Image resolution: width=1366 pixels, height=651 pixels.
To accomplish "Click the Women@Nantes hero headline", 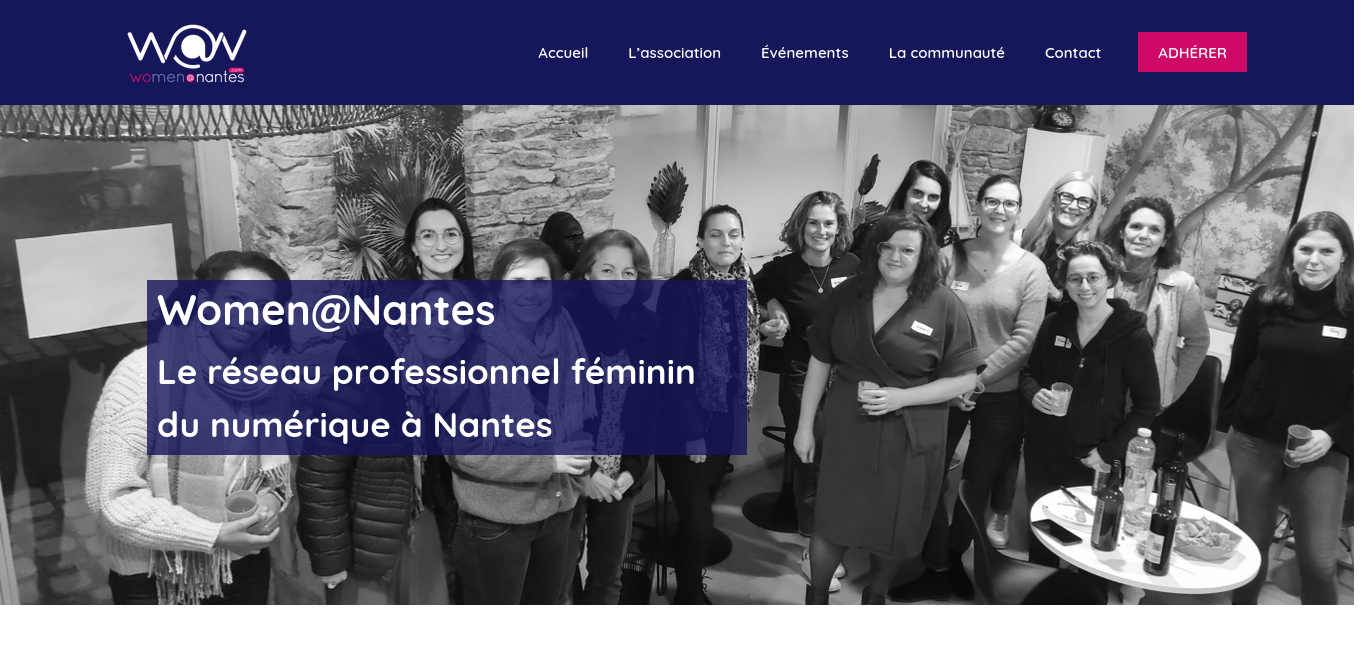I will [326, 309].
